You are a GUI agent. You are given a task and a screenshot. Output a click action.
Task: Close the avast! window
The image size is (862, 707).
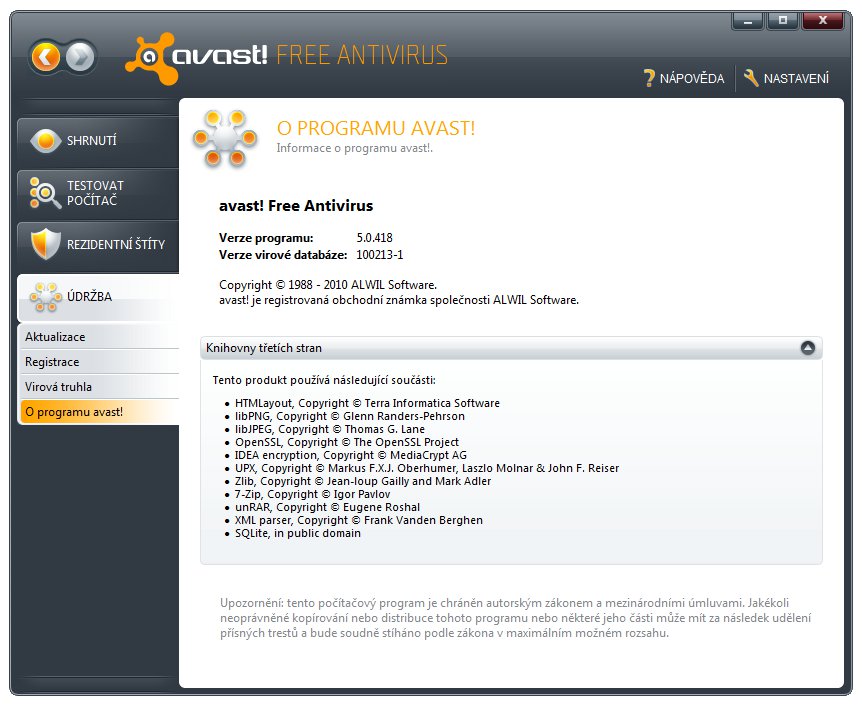pyautogui.click(x=823, y=21)
